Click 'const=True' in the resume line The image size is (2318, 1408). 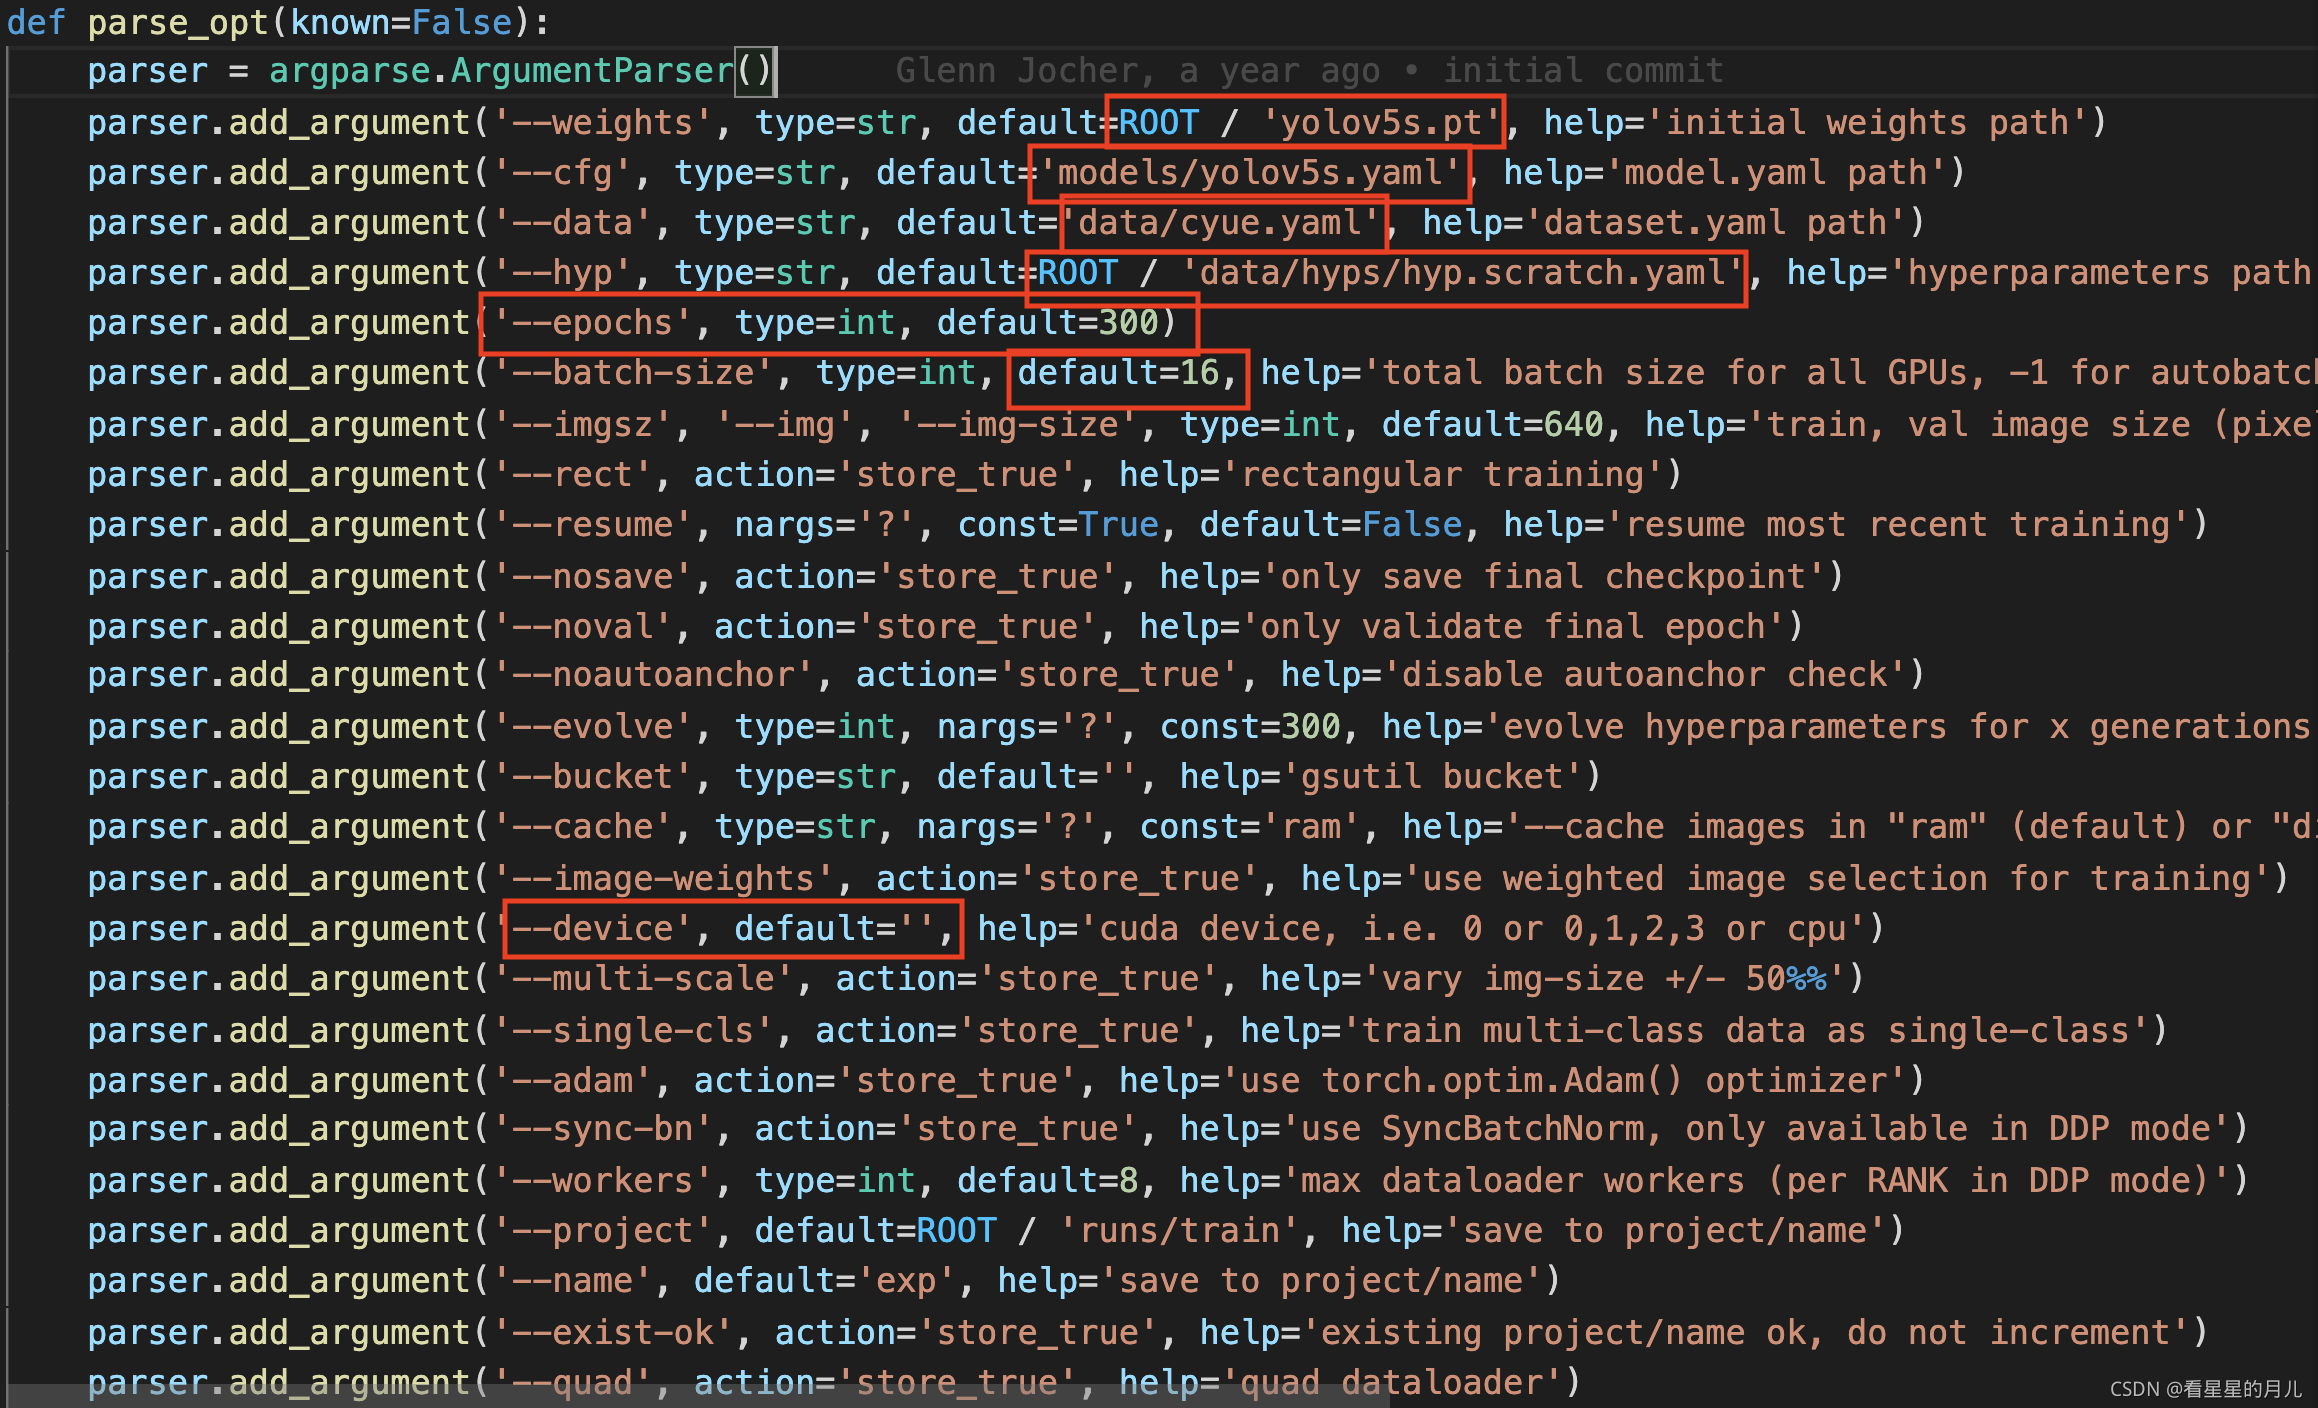pos(1057,525)
